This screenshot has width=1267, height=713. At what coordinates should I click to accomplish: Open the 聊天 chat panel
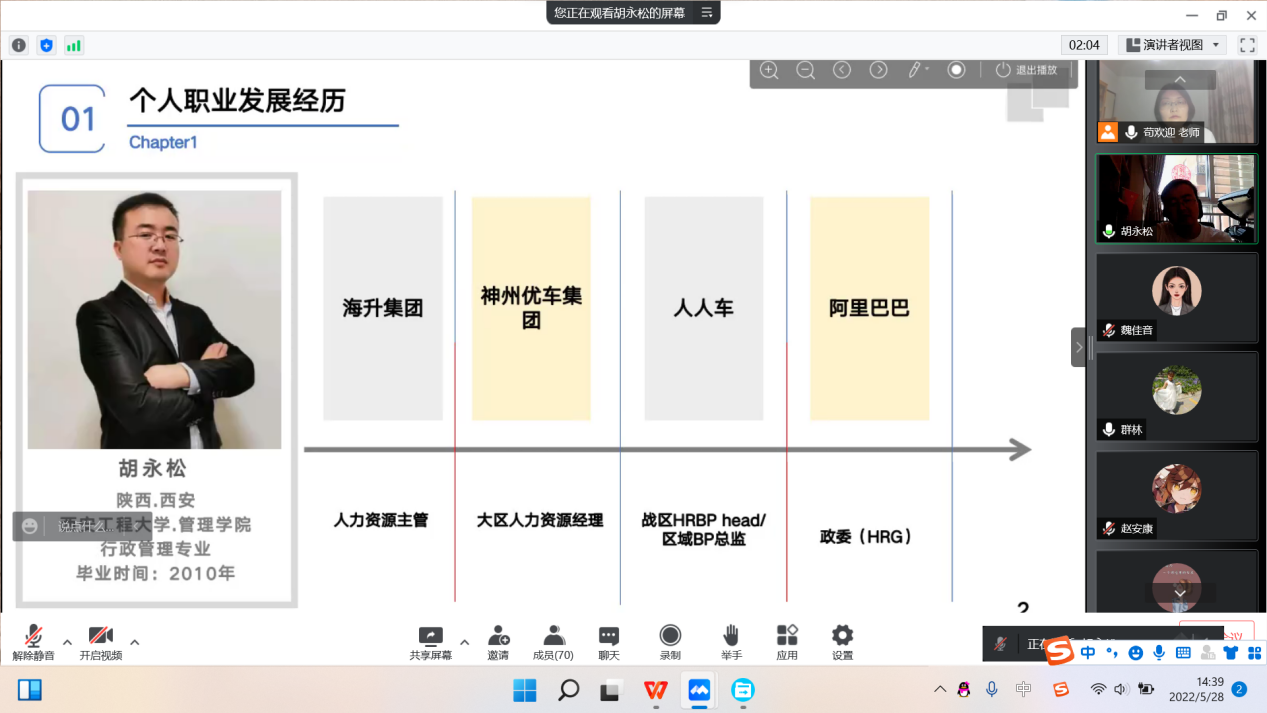pyautogui.click(x=608, y=637)
